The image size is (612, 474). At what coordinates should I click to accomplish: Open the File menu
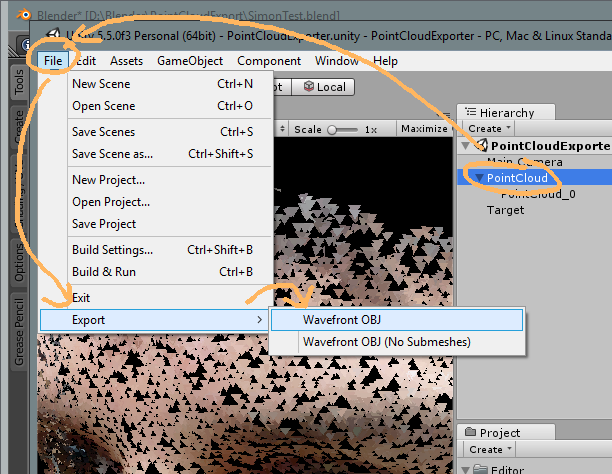pos(53,61)
